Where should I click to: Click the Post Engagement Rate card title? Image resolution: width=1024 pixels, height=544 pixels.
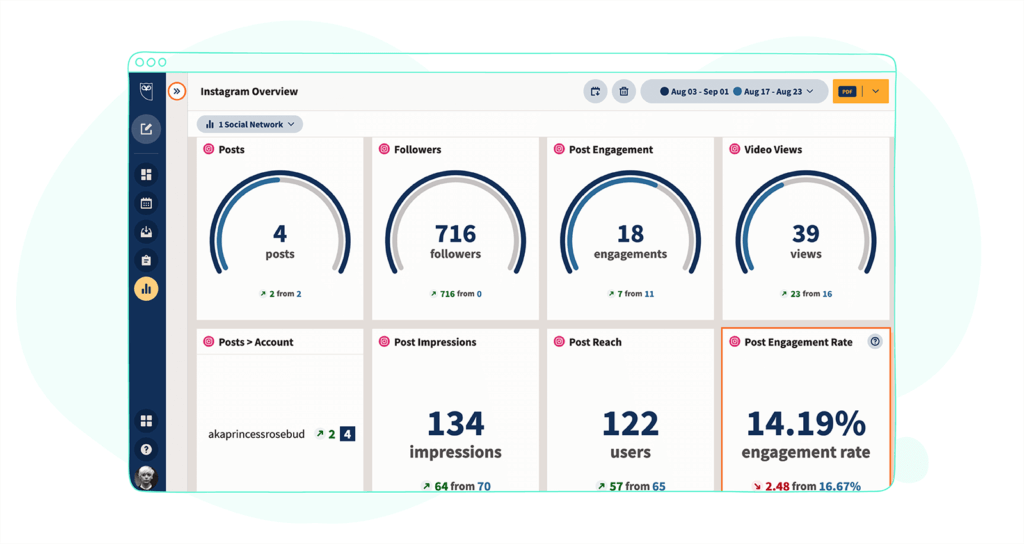798,342
